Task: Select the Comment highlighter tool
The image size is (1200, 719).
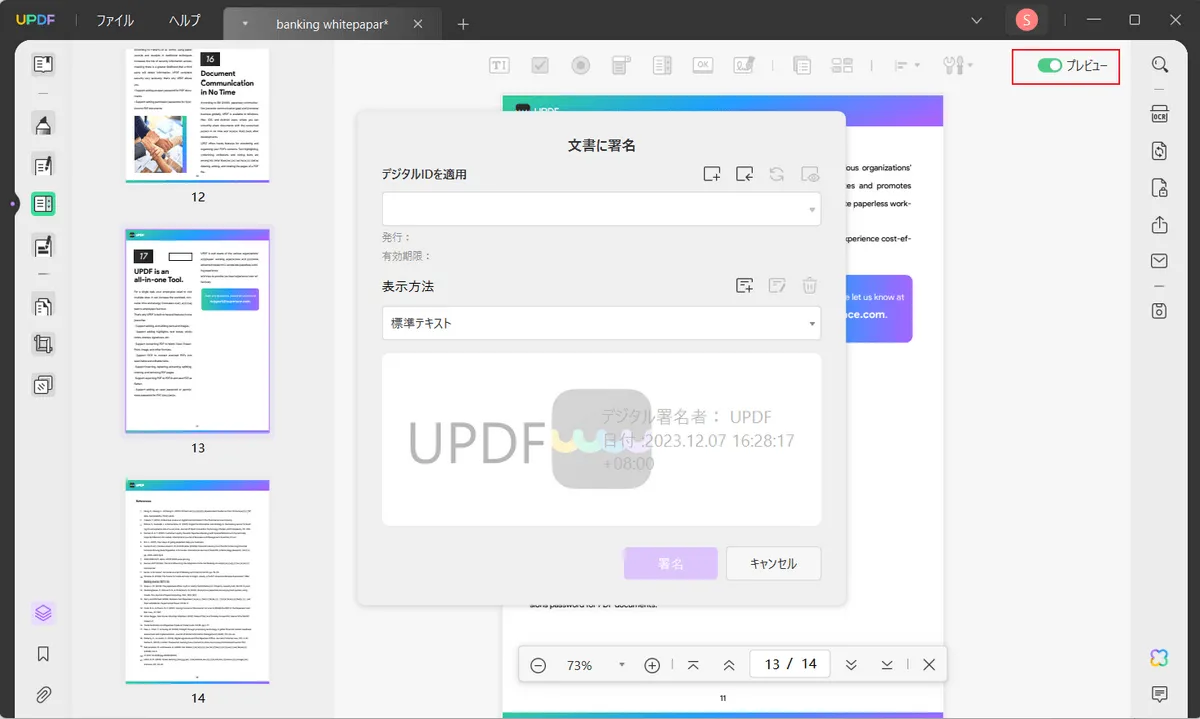Action: (x=43, y=124)
